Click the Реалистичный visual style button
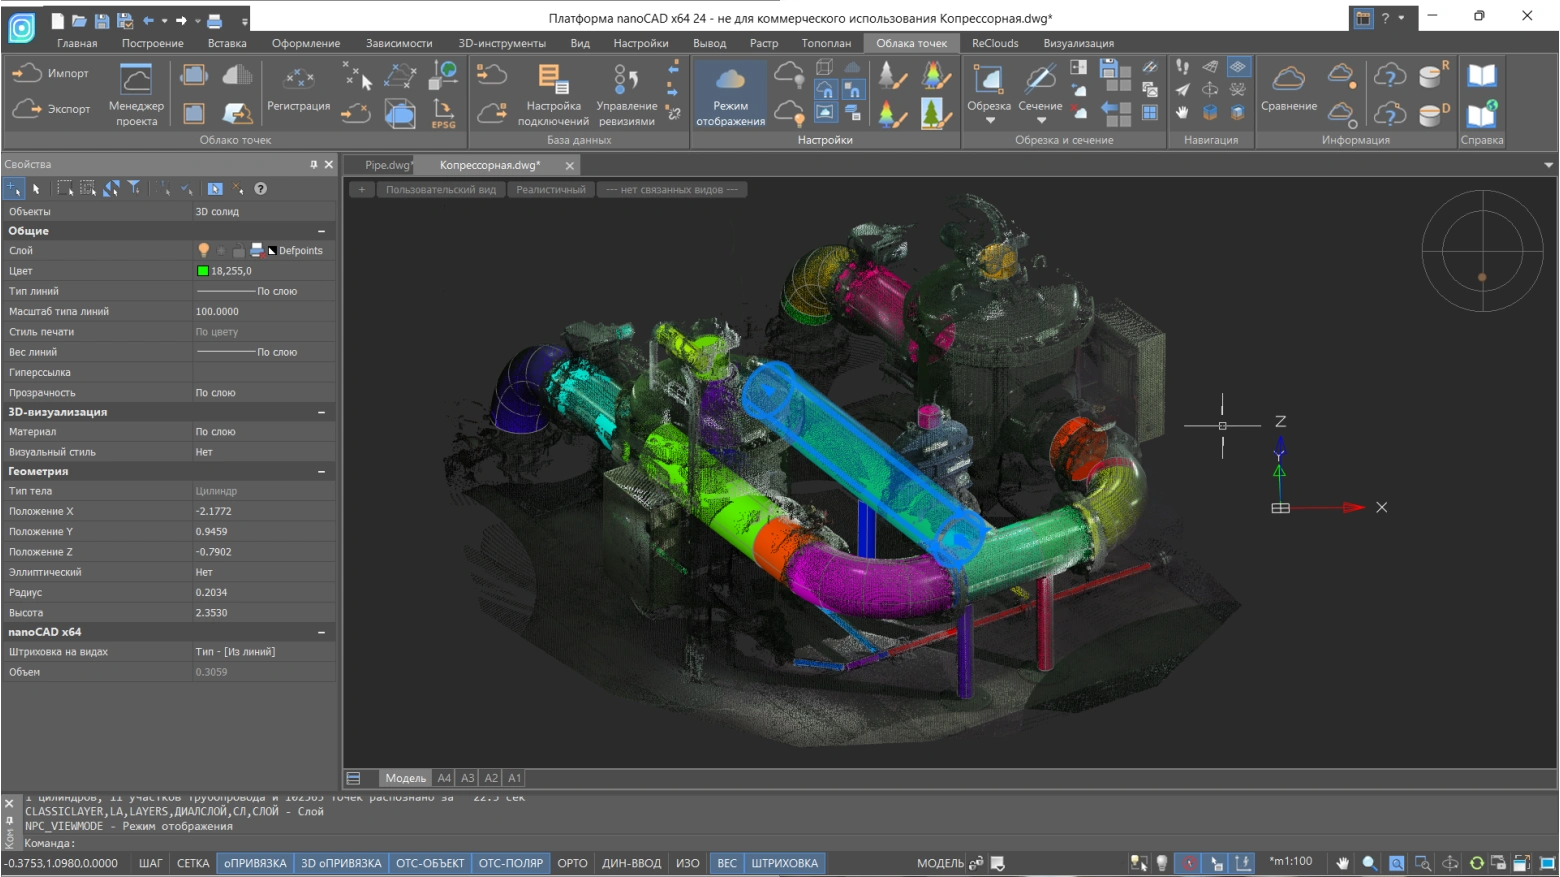Viewport: 1560px width, 877px height. click(x=551, y=190)
